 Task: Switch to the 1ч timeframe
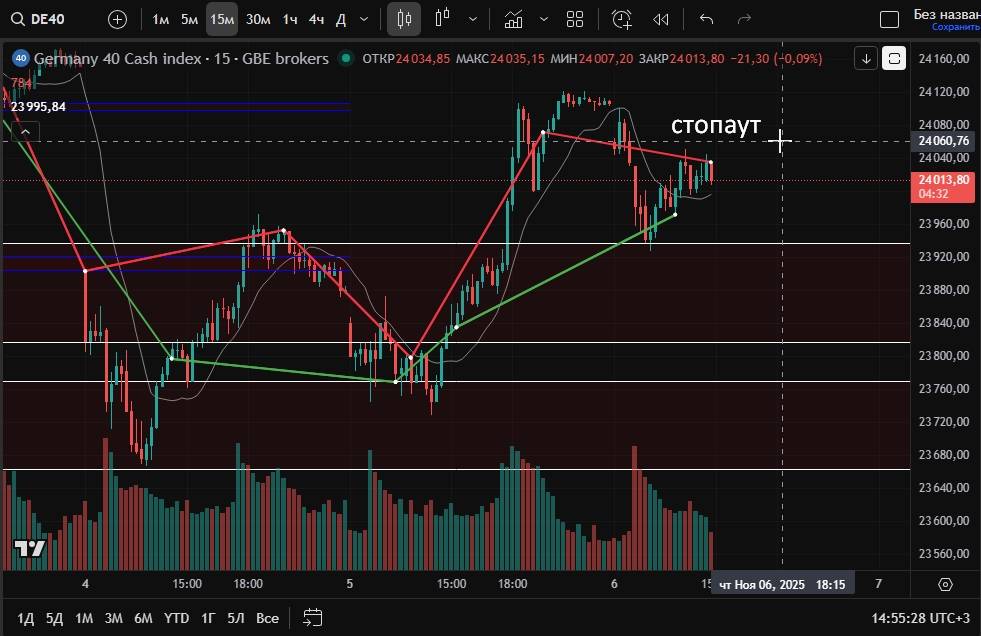click(289, 19)
